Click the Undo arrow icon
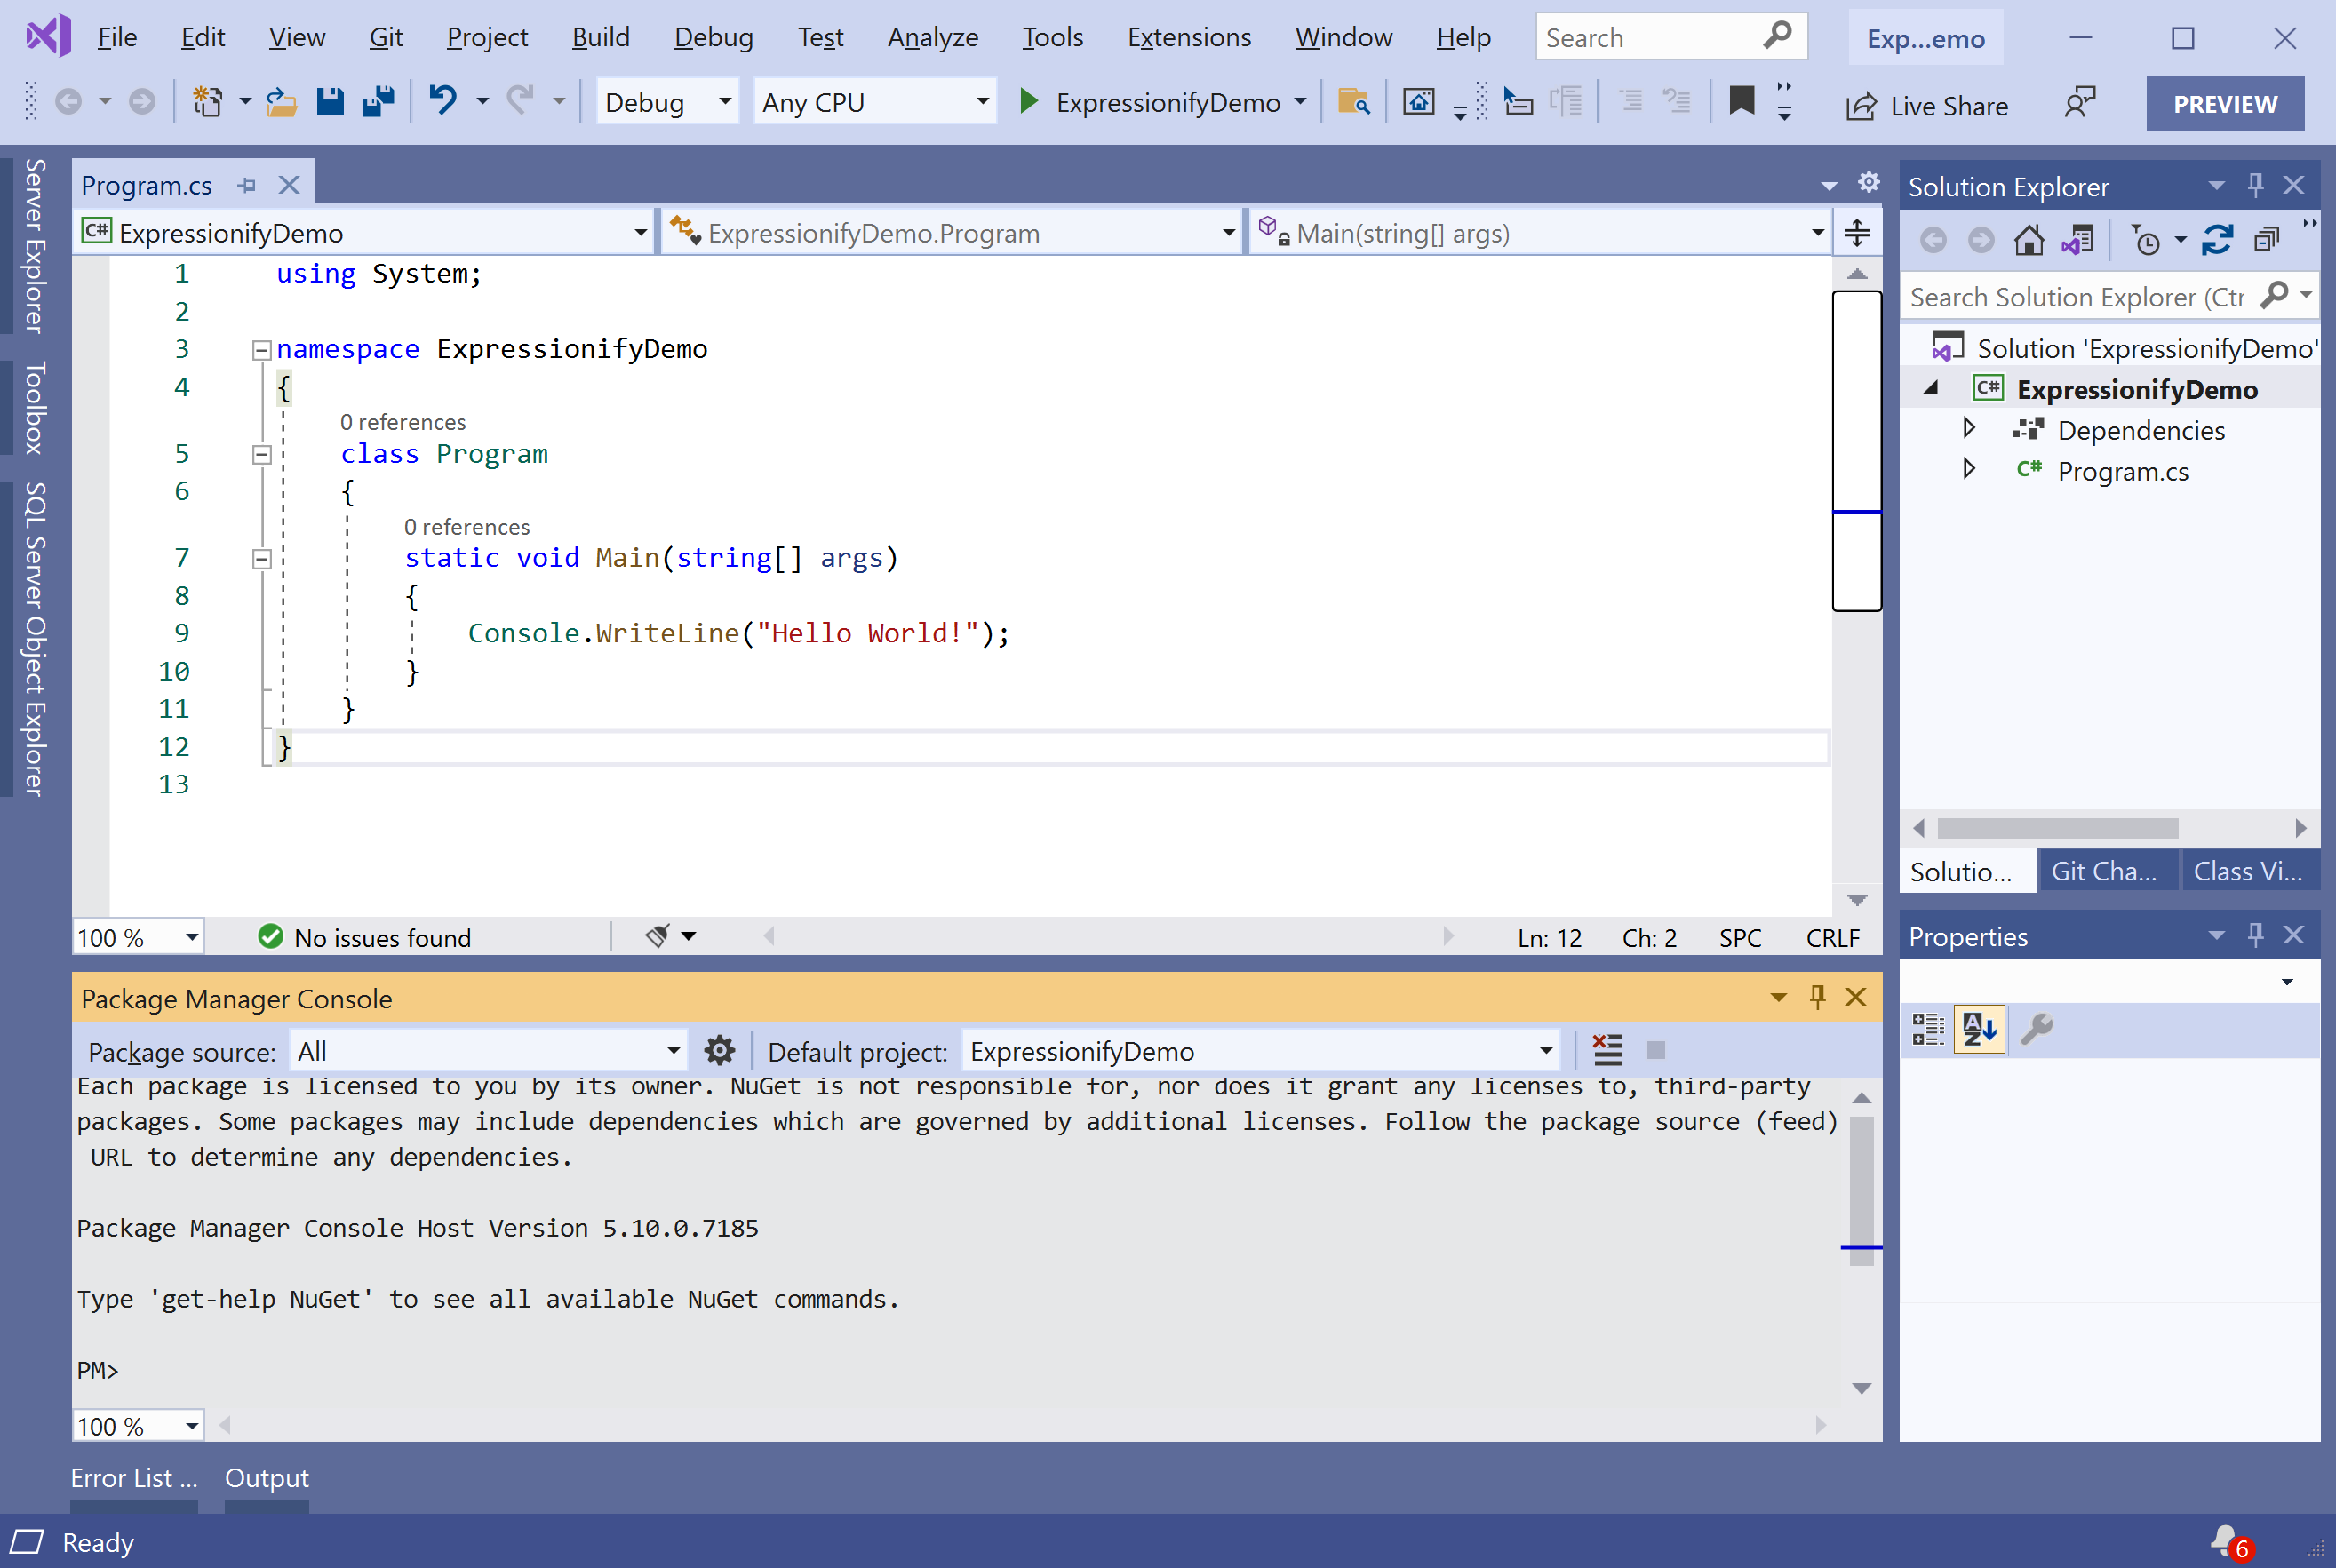Viewport: 2336px width, 1568px height. click(442, 100)
